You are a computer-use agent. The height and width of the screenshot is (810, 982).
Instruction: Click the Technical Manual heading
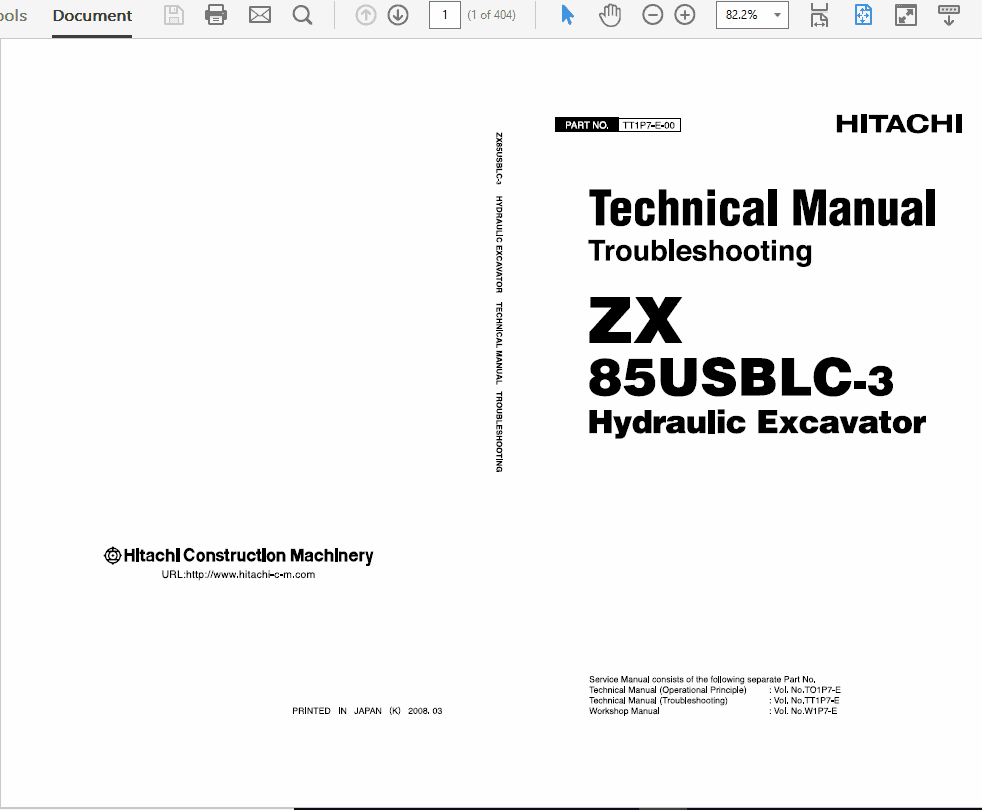(762, 209)
